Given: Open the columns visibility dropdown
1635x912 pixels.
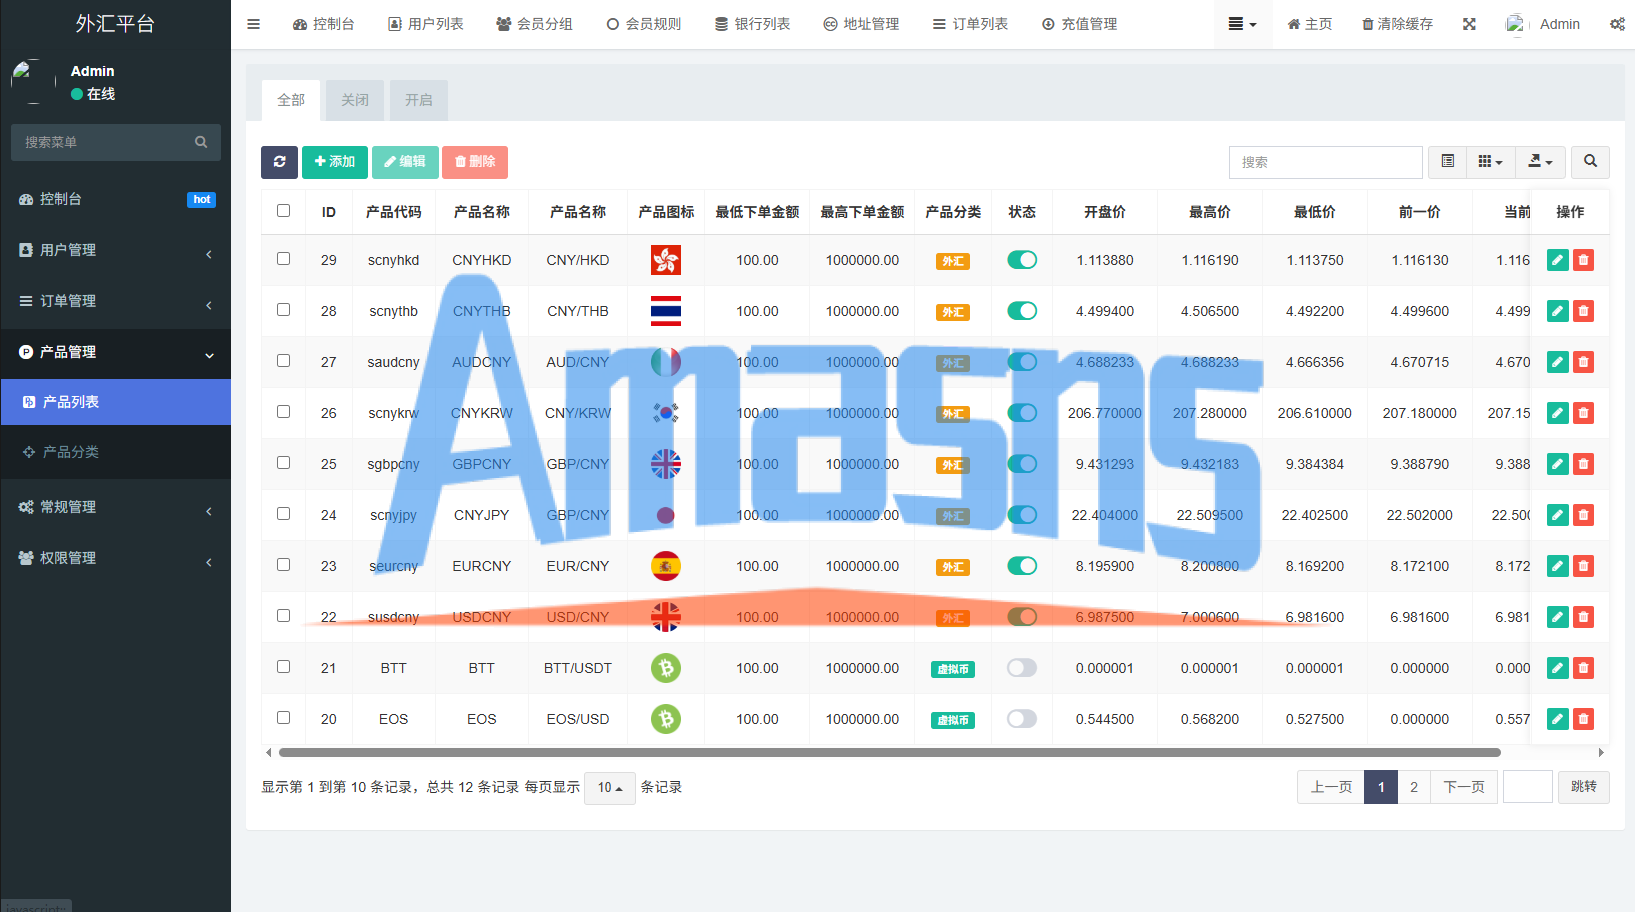Looking at the screenshot, I should pyautogui.click(x=1490, y=162).
